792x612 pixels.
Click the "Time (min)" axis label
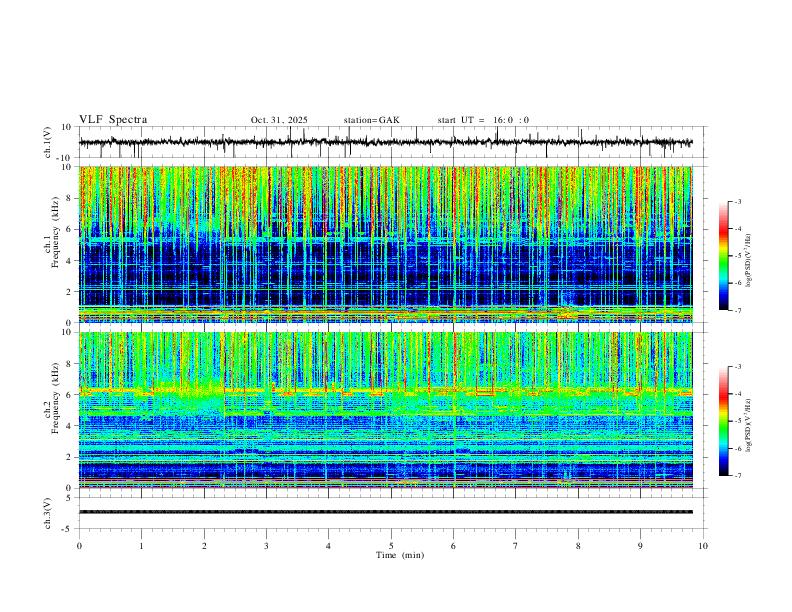click(400, 555)
